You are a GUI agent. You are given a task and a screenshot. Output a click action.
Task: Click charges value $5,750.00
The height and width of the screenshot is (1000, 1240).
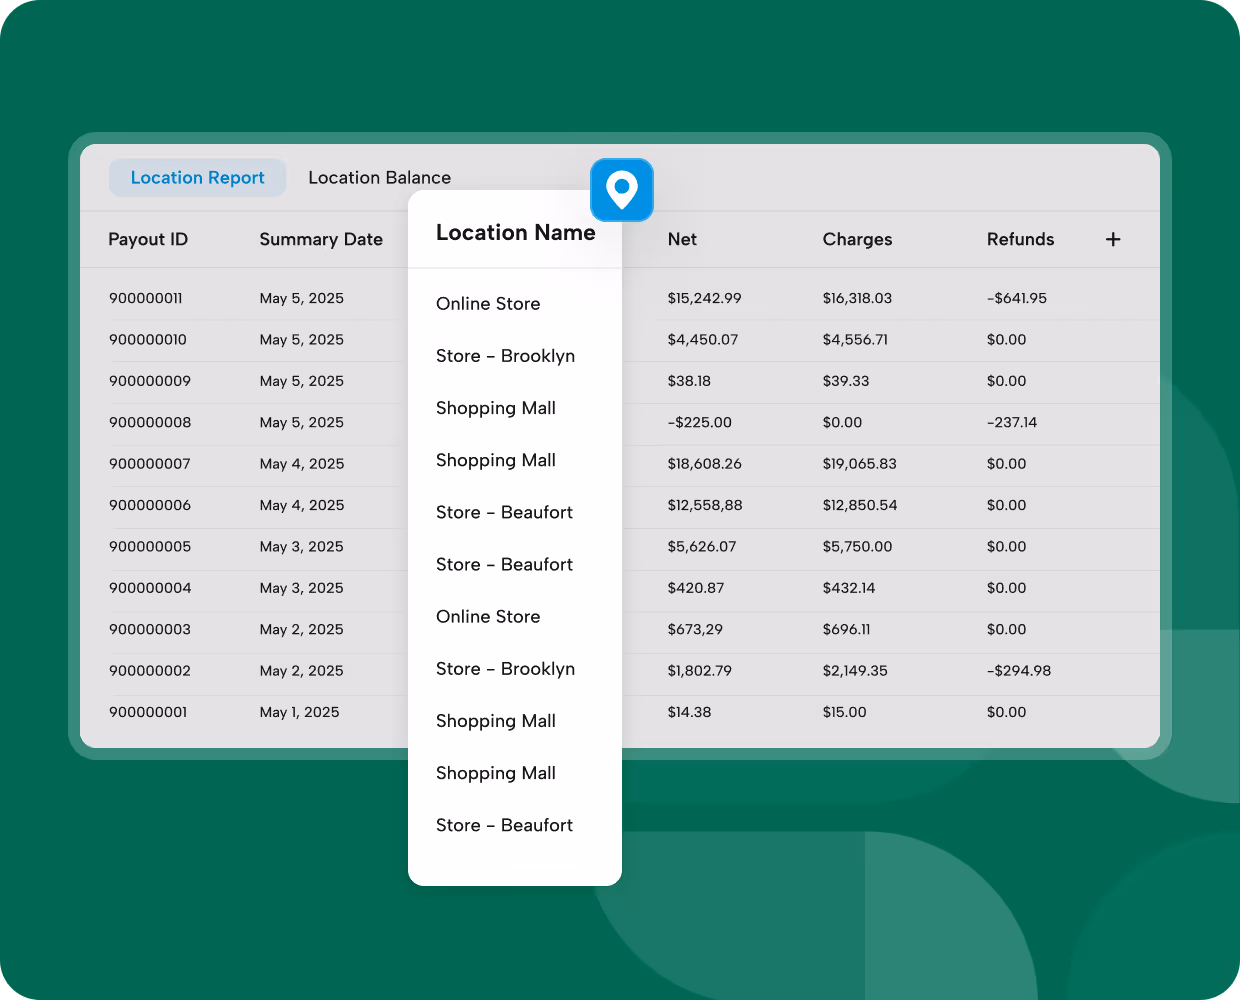coord(857,547)
